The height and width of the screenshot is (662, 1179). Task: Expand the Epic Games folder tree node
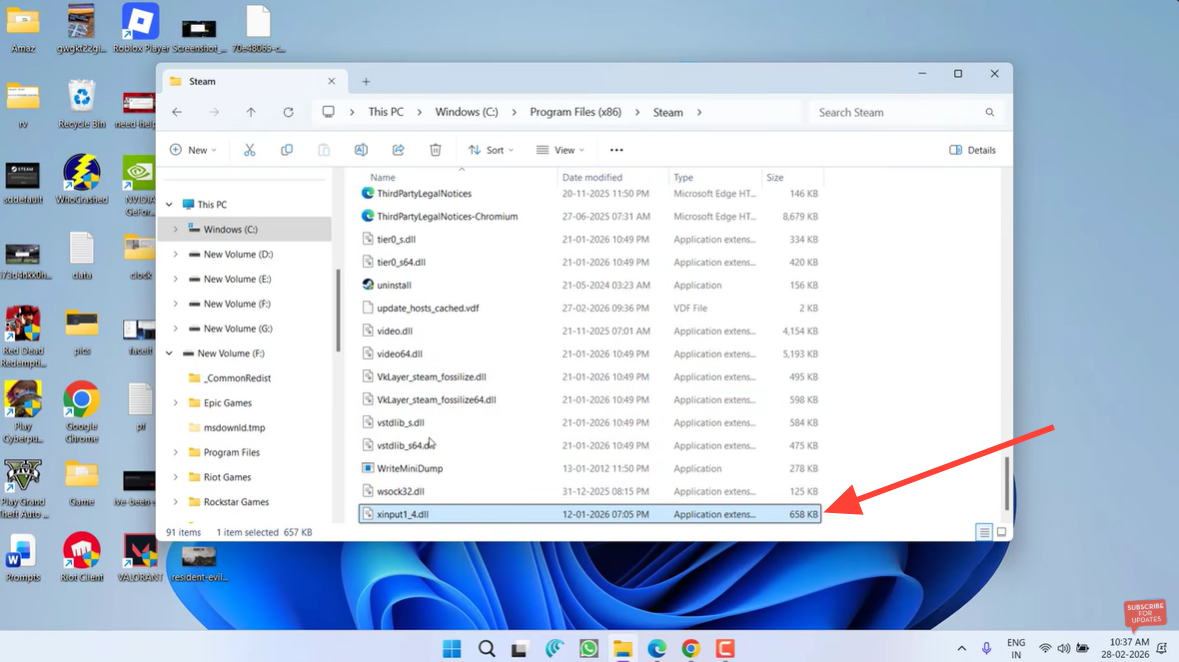tap(176, 403)
